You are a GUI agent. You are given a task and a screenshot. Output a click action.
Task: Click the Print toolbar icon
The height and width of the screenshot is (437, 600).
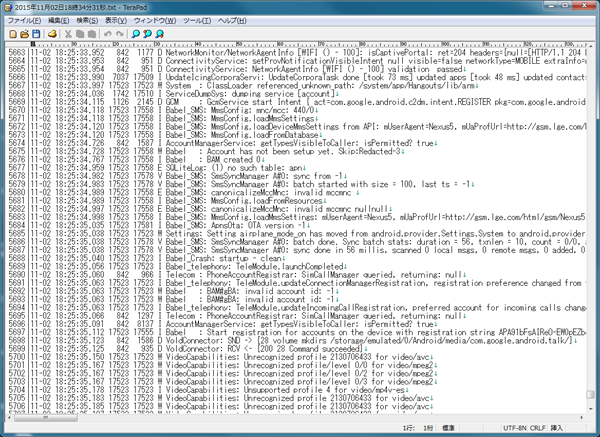52,34
